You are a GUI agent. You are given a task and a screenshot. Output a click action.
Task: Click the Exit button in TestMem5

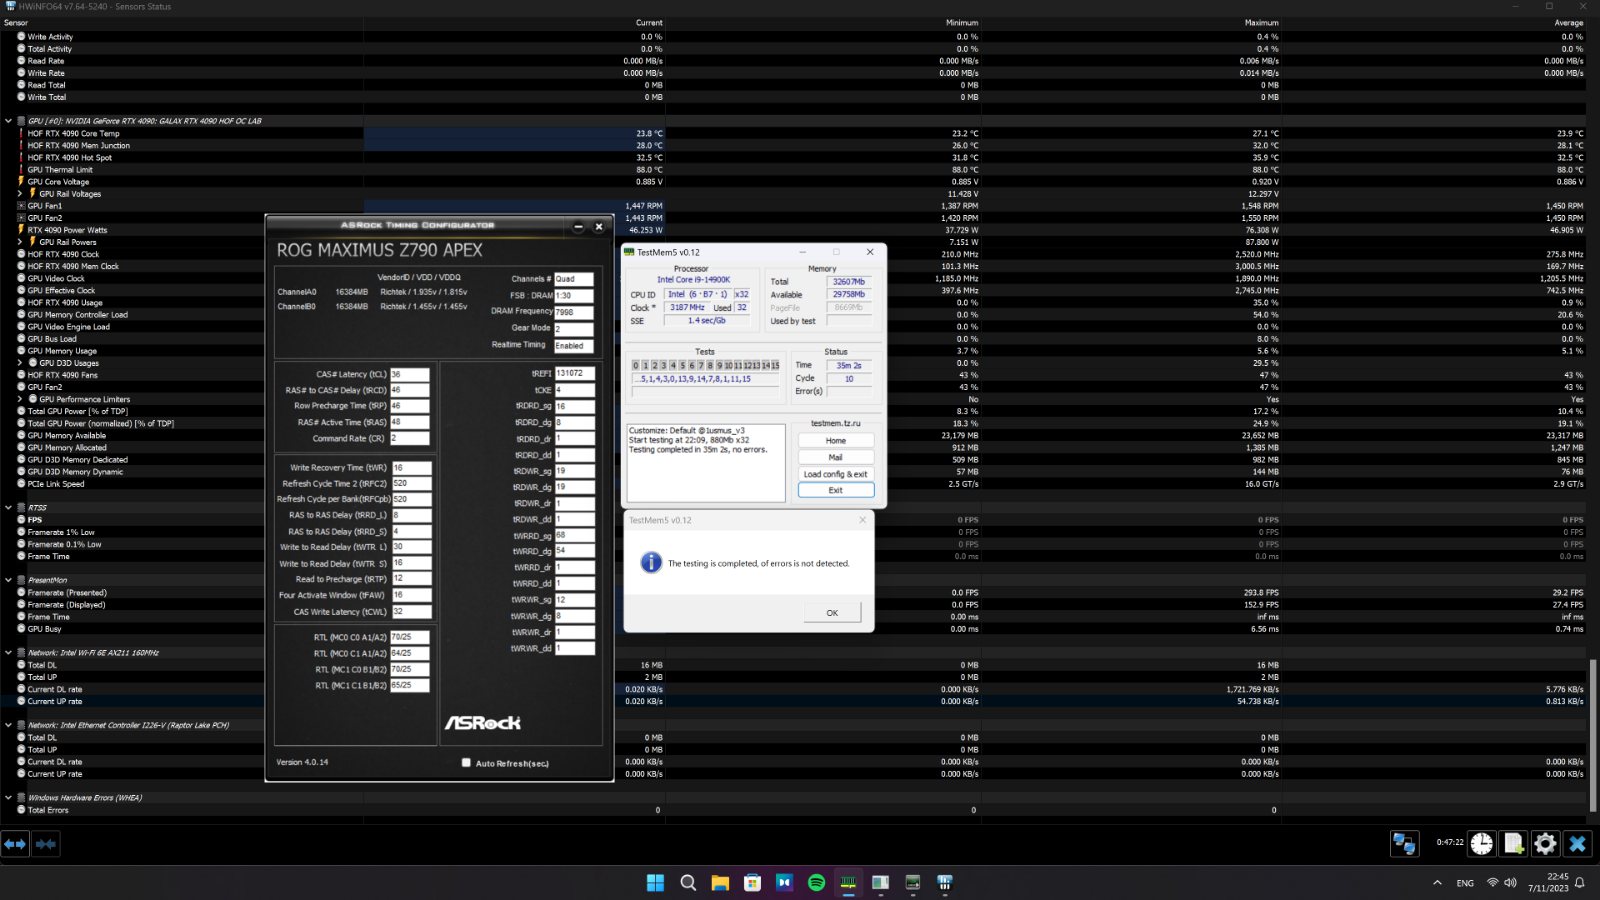tap(835, 490)
